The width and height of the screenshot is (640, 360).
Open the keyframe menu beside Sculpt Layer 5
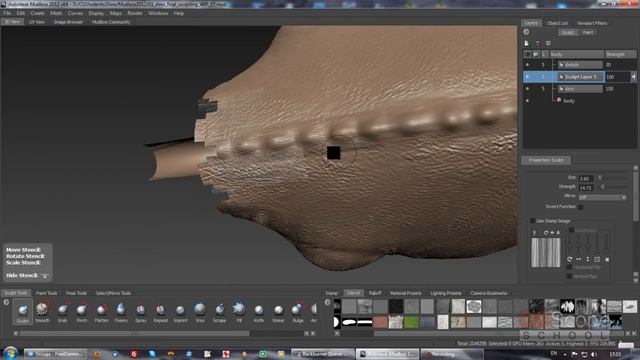point(633,77)
